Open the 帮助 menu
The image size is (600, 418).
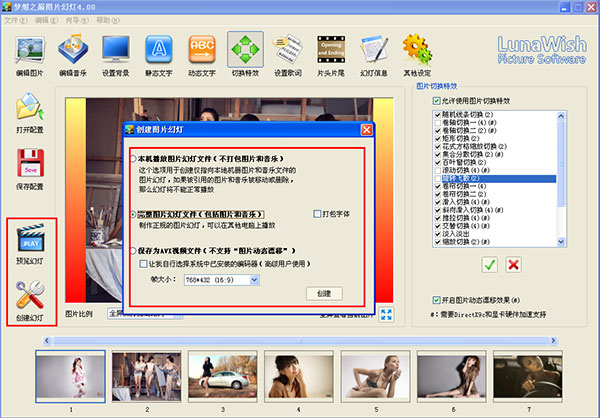coord(108,20)
